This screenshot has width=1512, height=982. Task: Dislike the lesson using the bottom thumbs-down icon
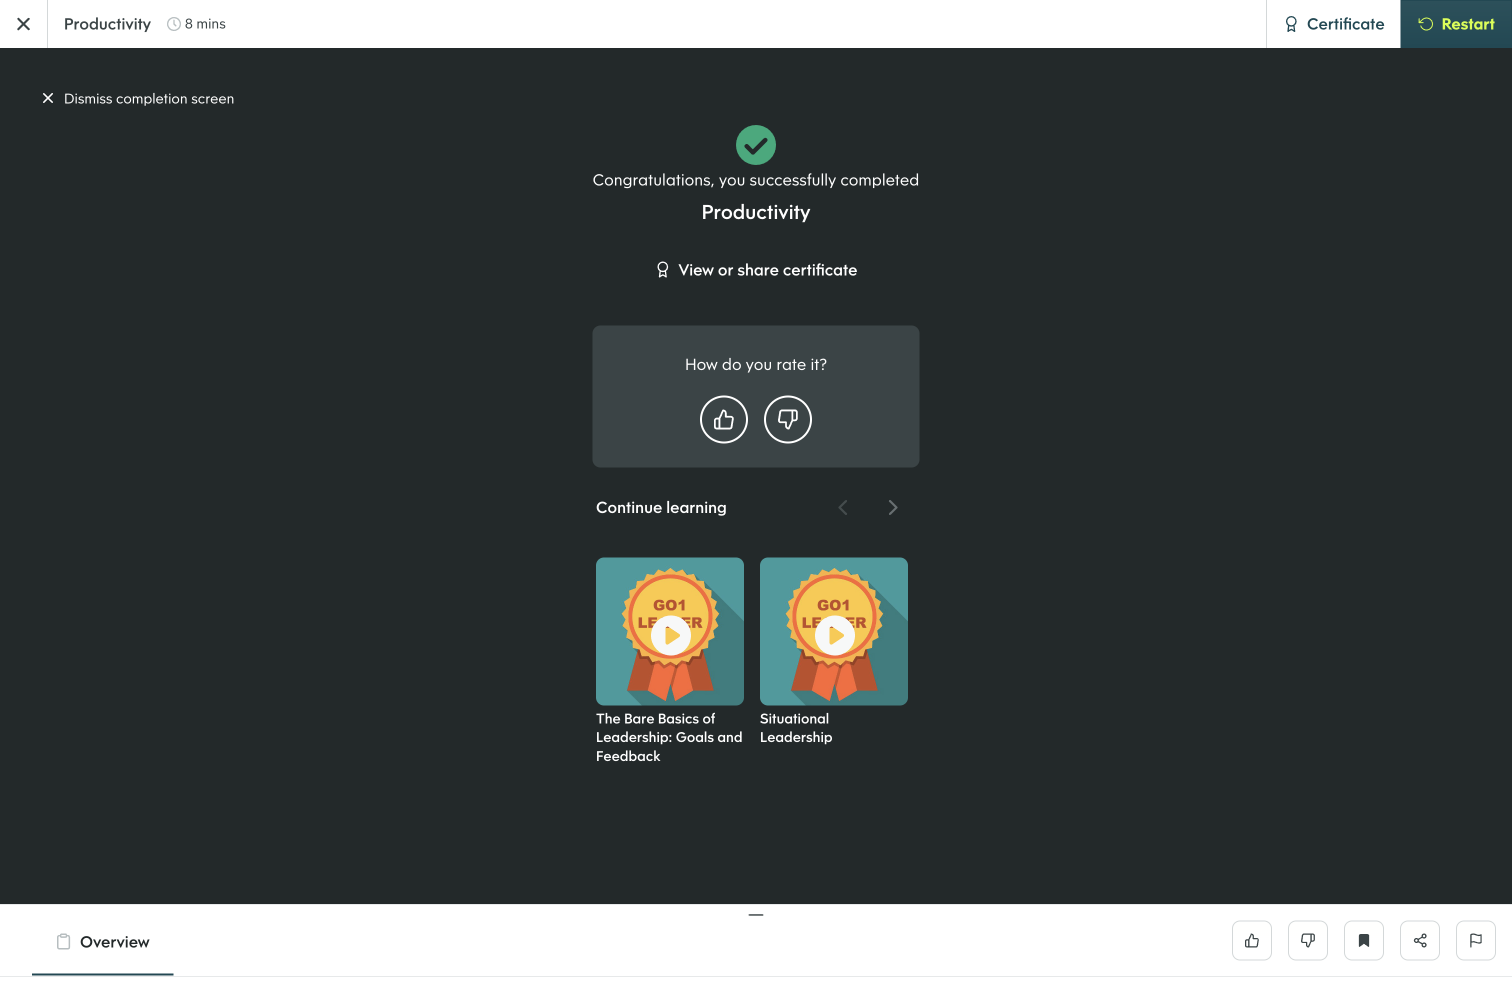(1307, 940)
